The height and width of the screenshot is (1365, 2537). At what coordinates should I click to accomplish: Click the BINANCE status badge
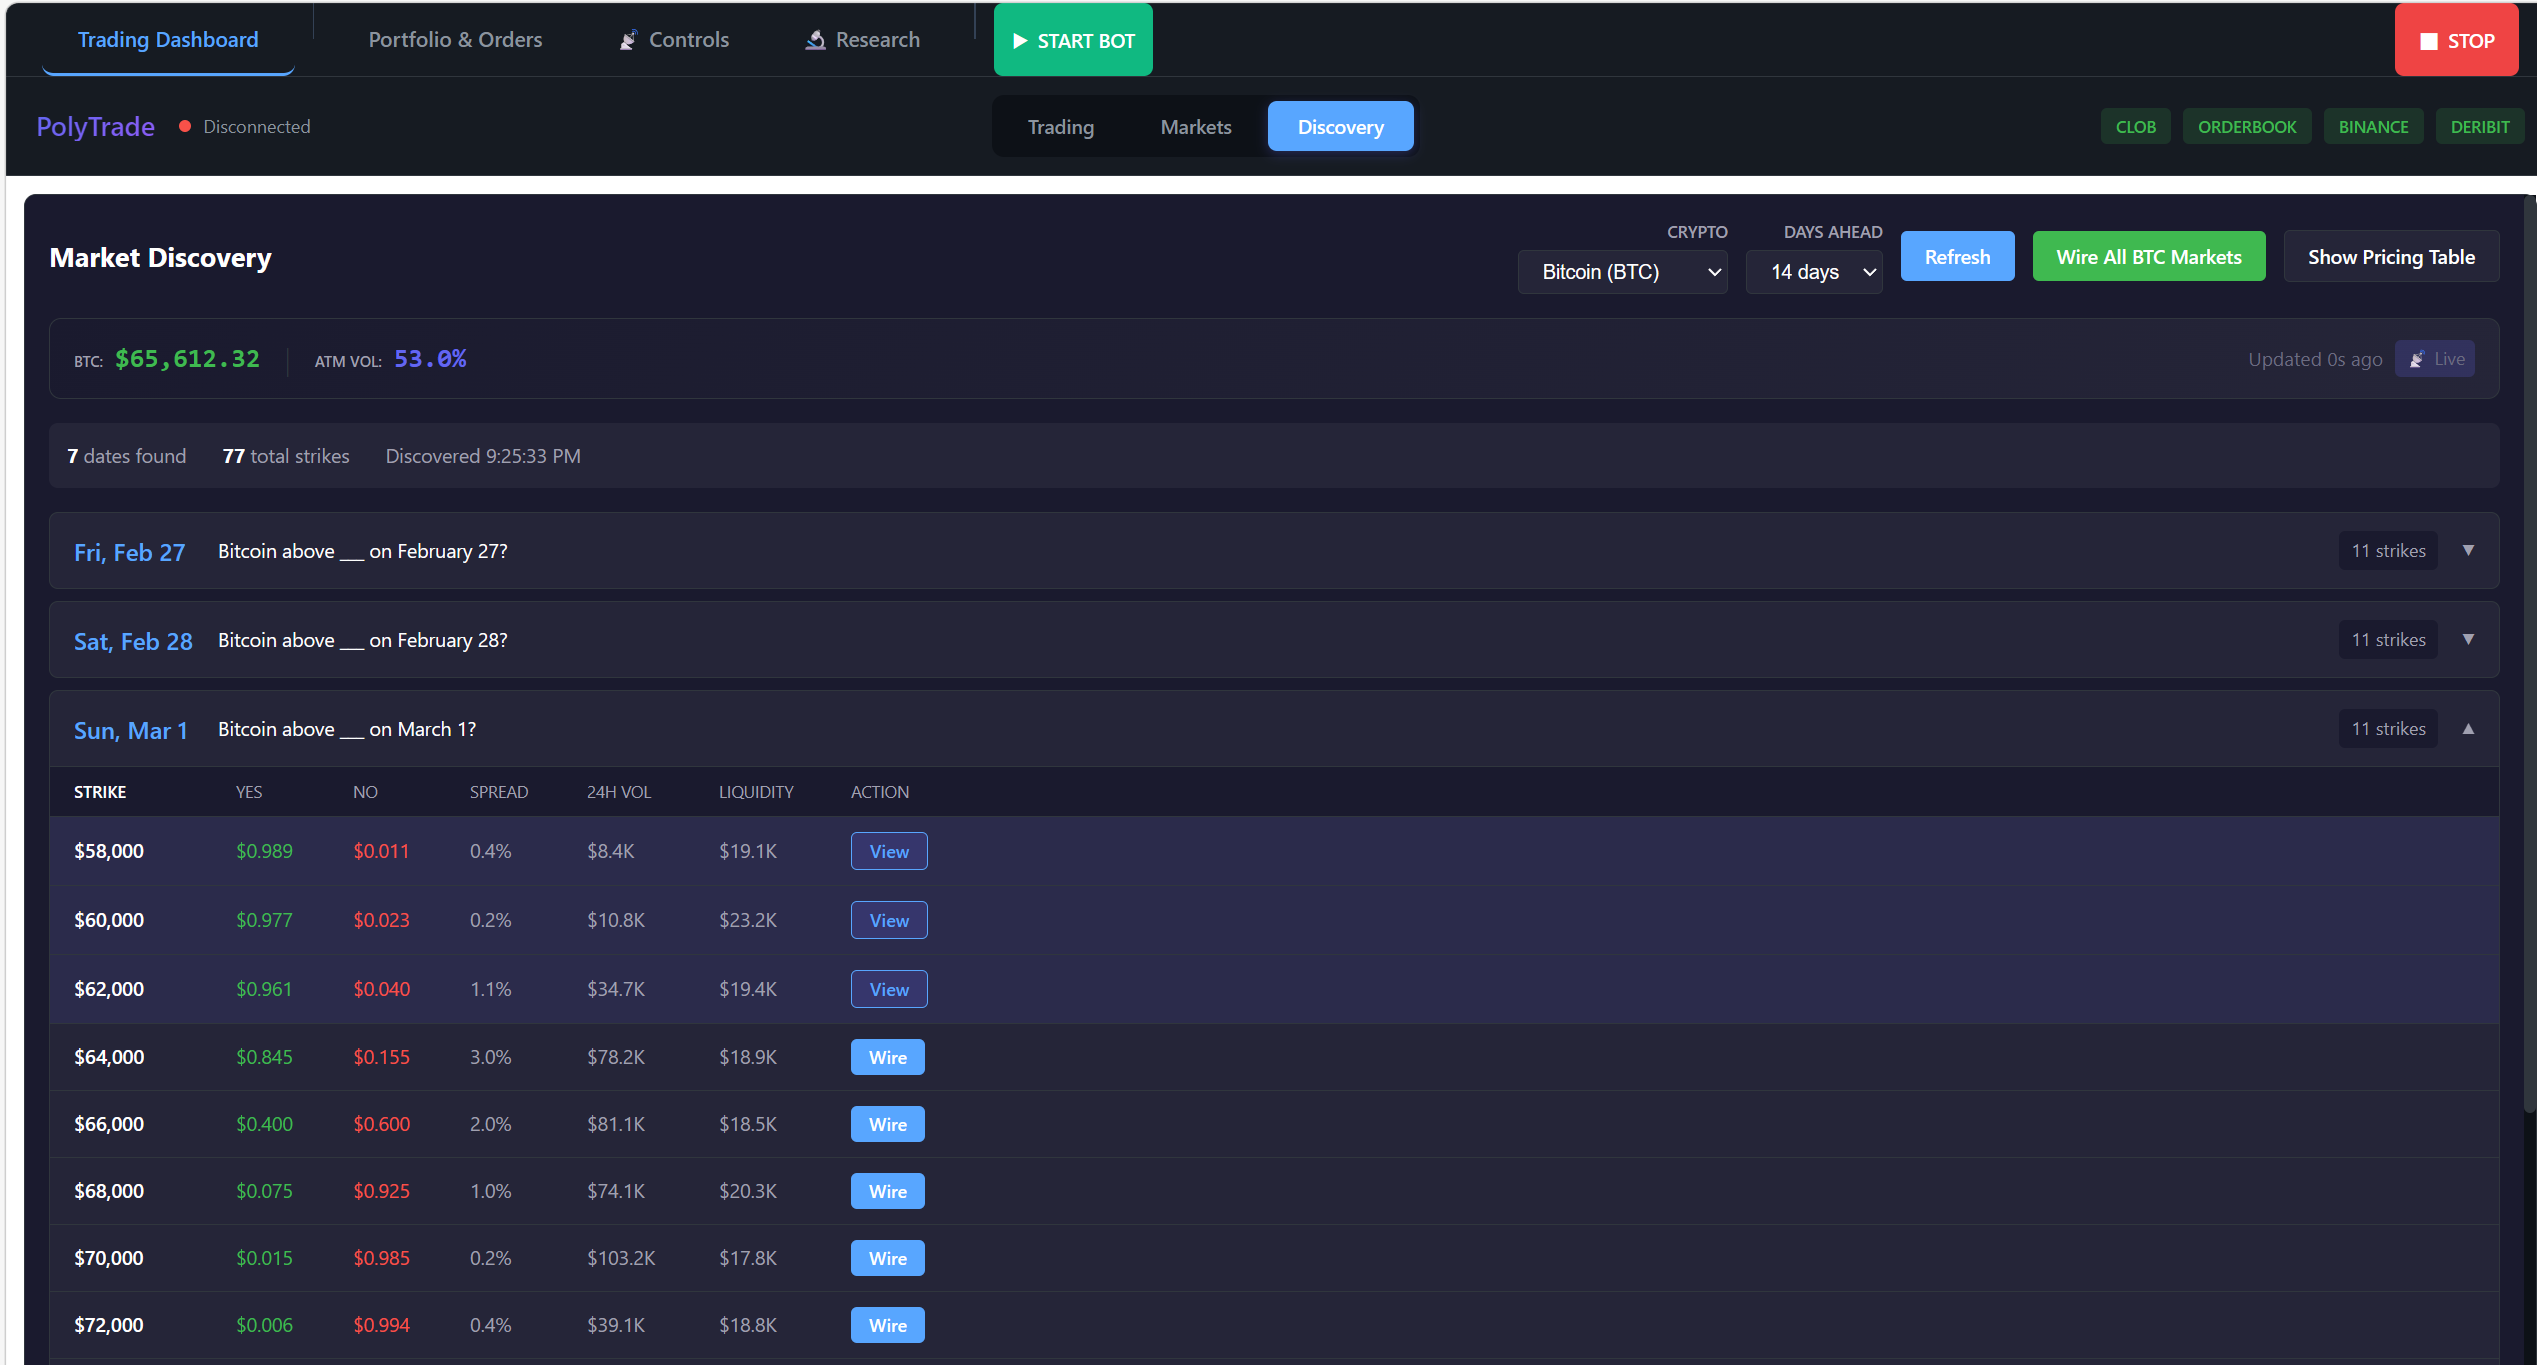[2373, 127]
